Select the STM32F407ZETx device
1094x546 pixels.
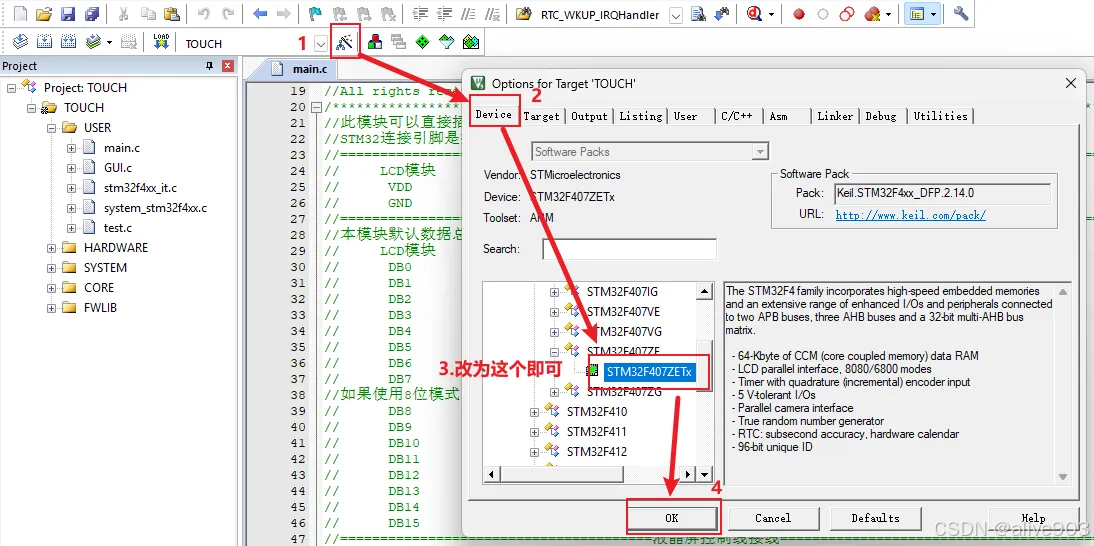click(x=649, y=372)
